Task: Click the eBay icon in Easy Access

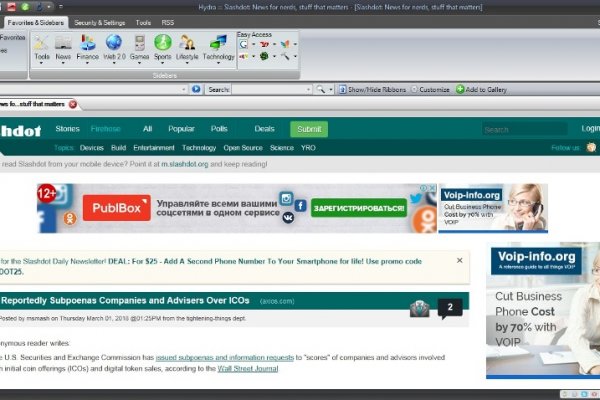Action: click(x=243, y=57)
